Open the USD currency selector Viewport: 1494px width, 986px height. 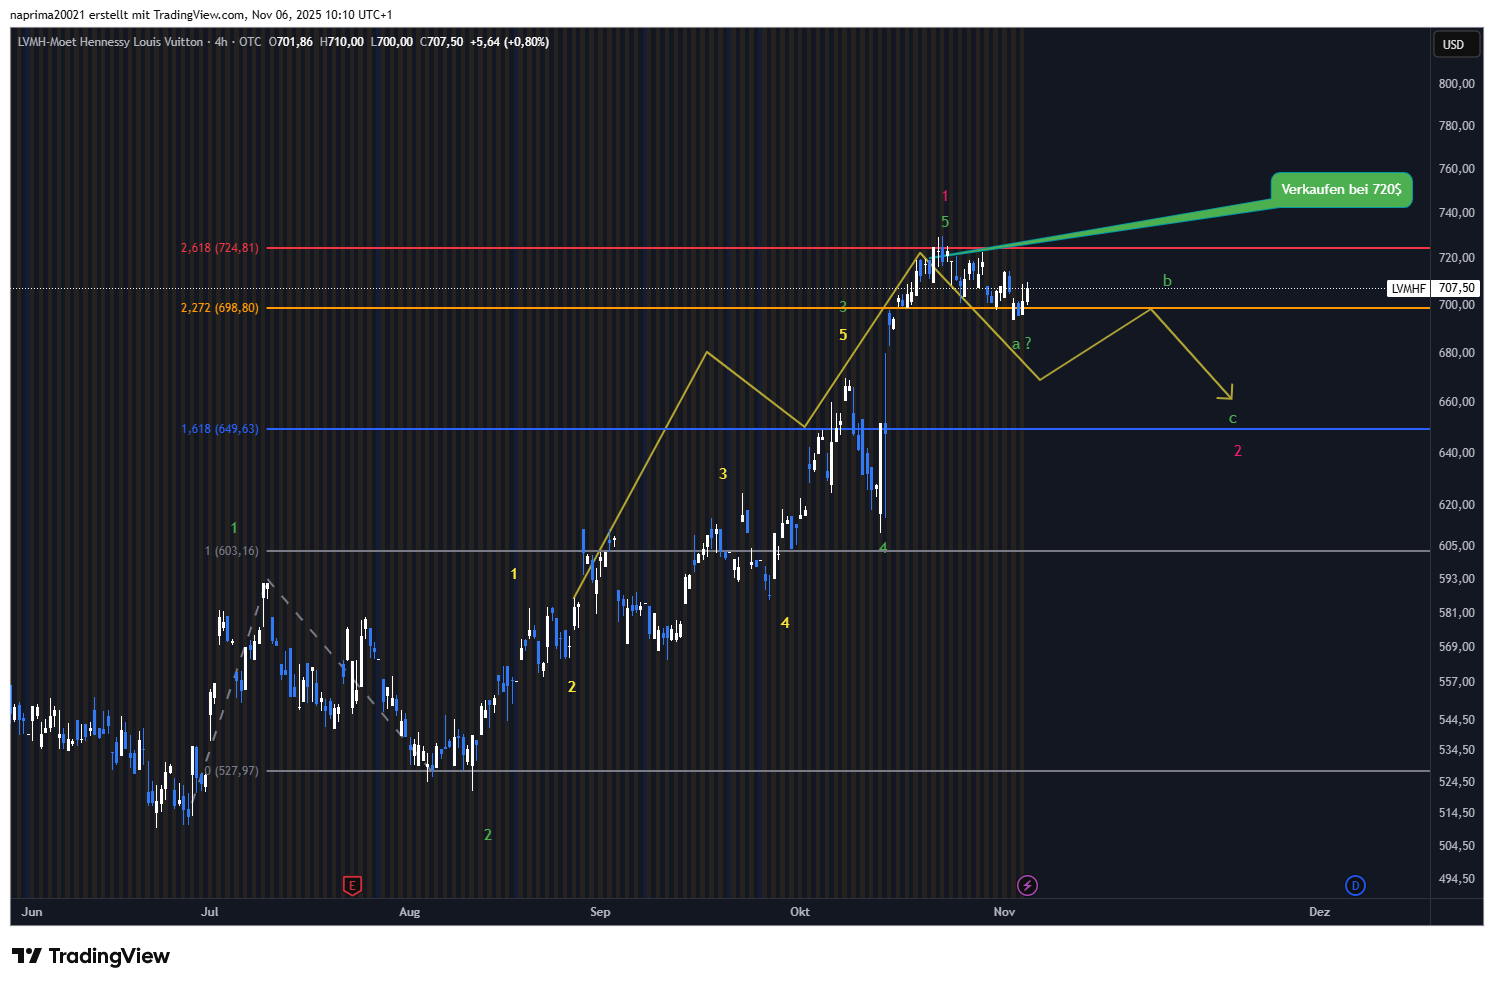1453,44
